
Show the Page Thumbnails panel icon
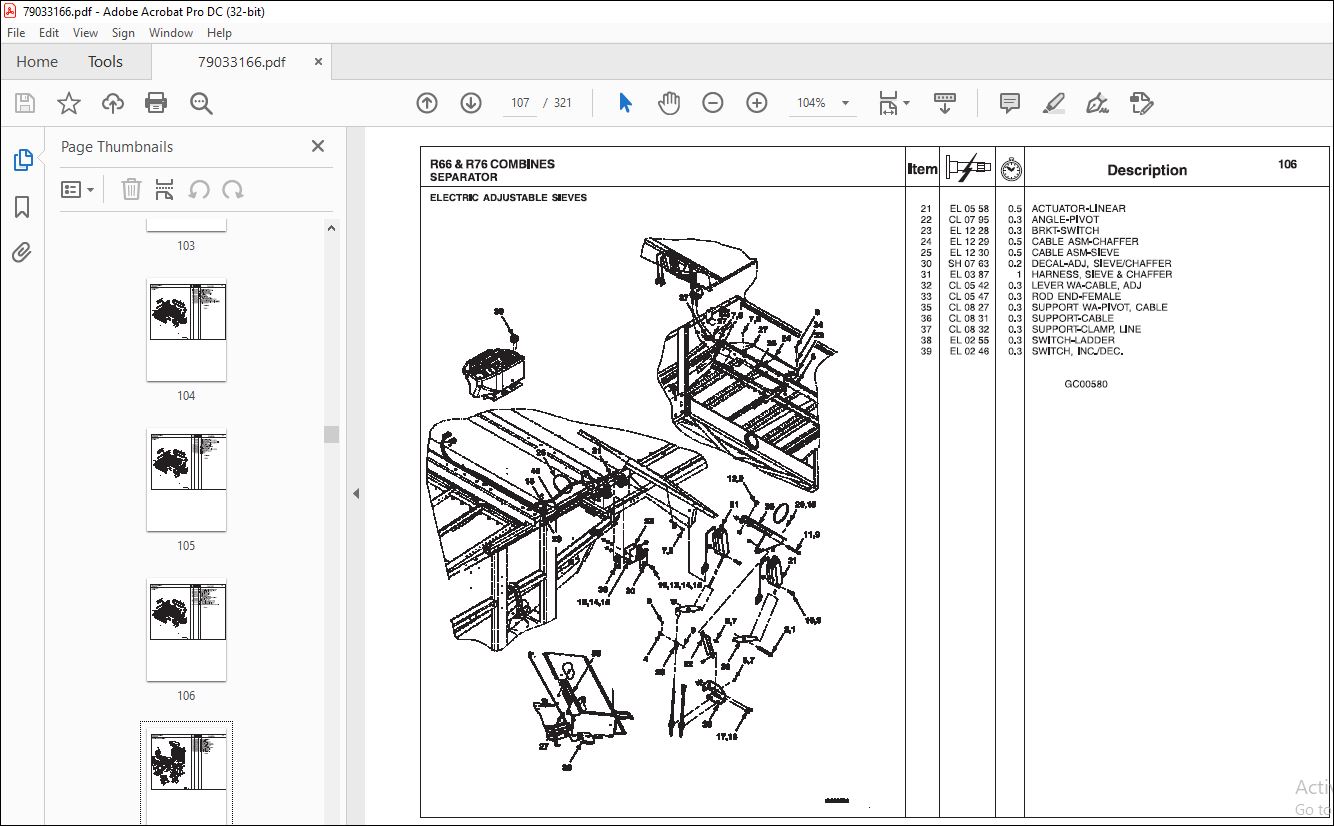click(22, 160)
